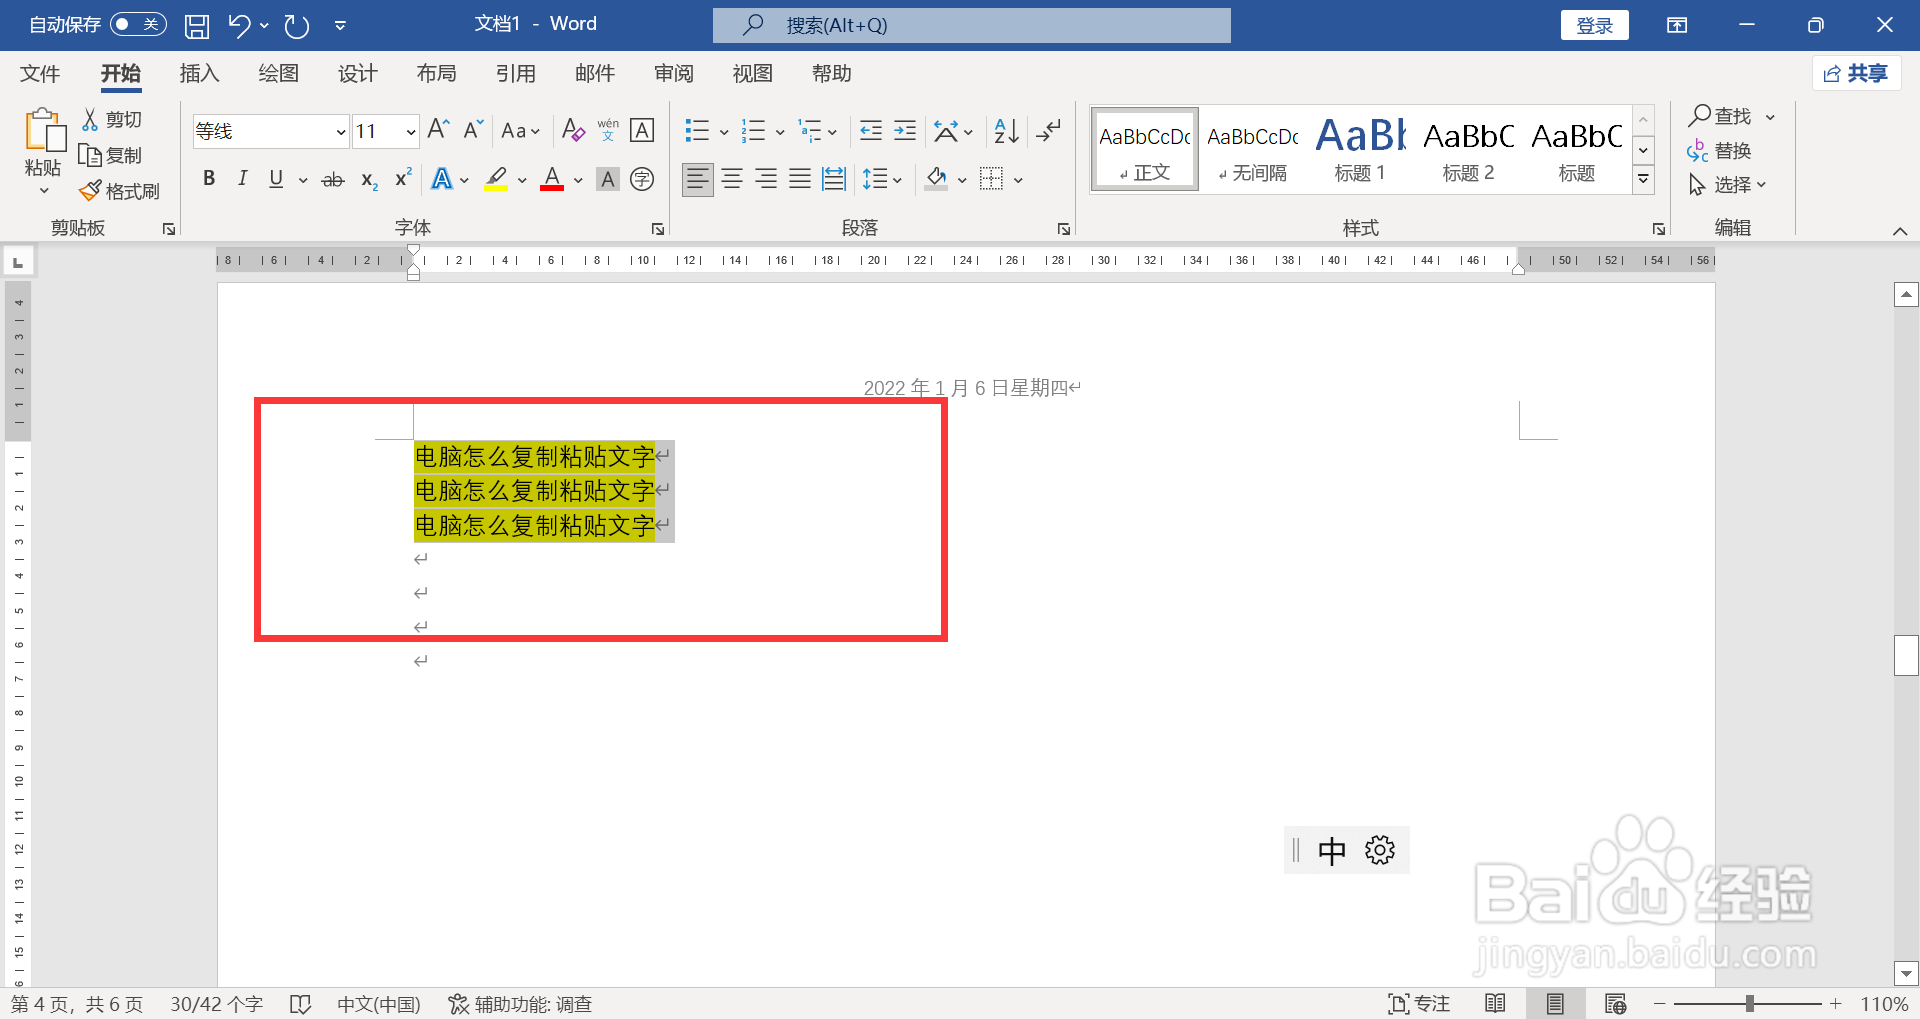Image resolution: width=1920 pixels, height=1019 pixels.
Task: Toggle Underline formatting
Action: point(276,179)
